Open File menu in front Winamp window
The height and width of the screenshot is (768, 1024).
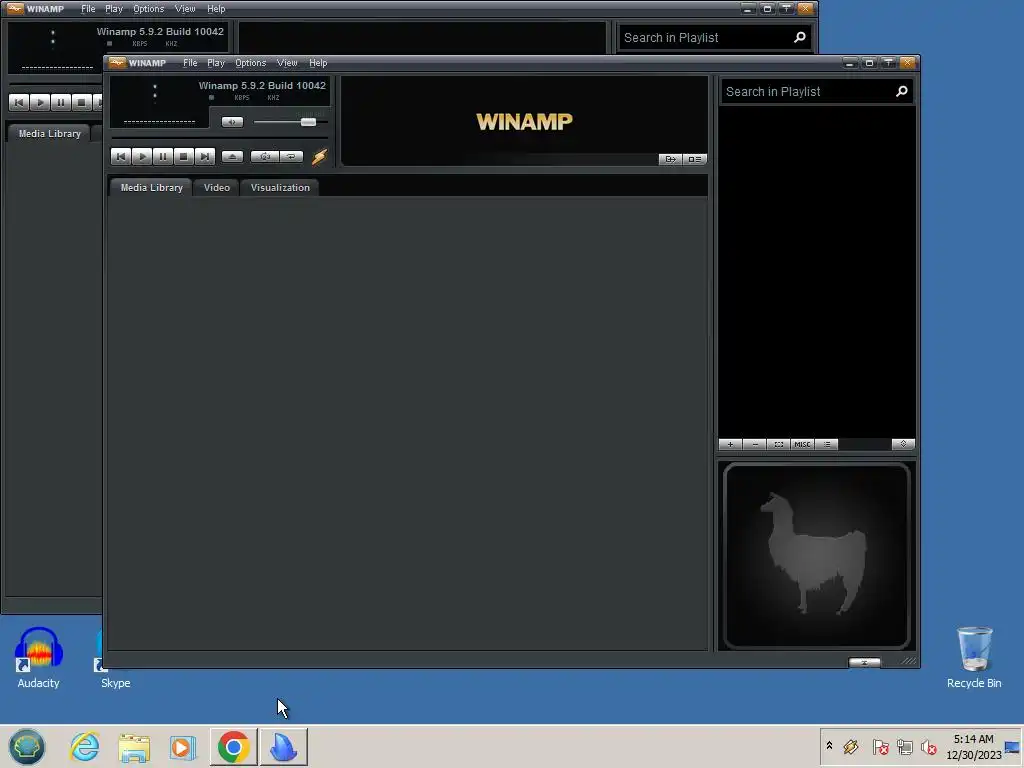point(190,63)
